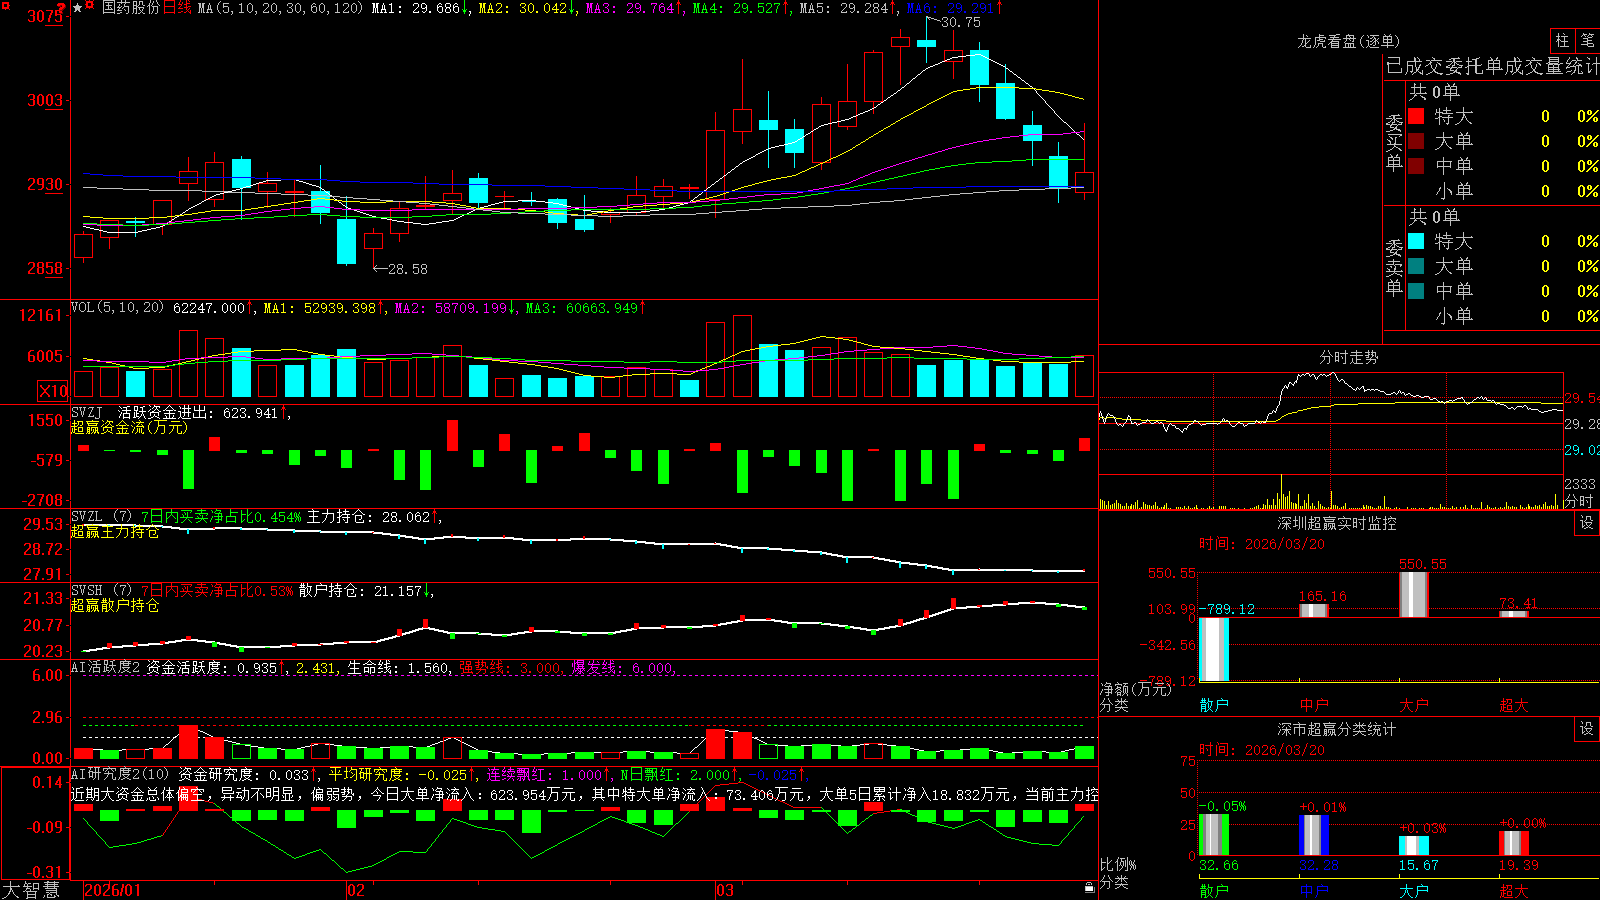Click the AI研究度2(10) indicator title

(121, 774)
